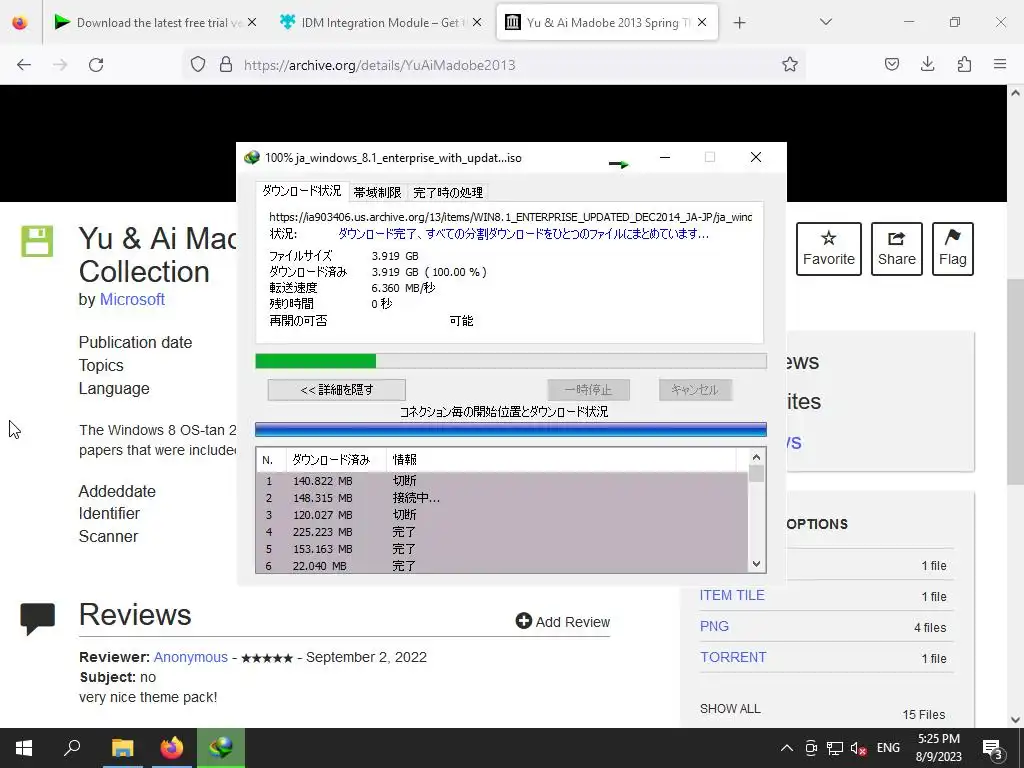Select connection row 4 with 225.223 MB
The height and width of the screenshot is (768, 1024).
click(x=502, y=532)
